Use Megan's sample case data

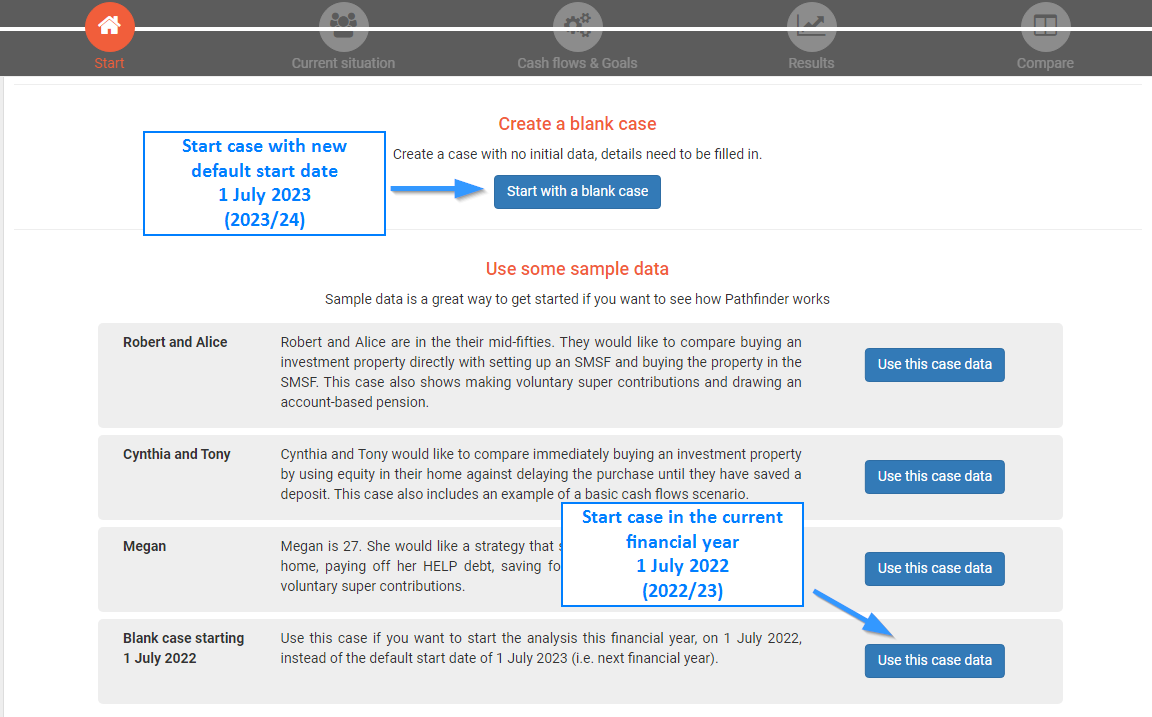click(x=934, y=569)
